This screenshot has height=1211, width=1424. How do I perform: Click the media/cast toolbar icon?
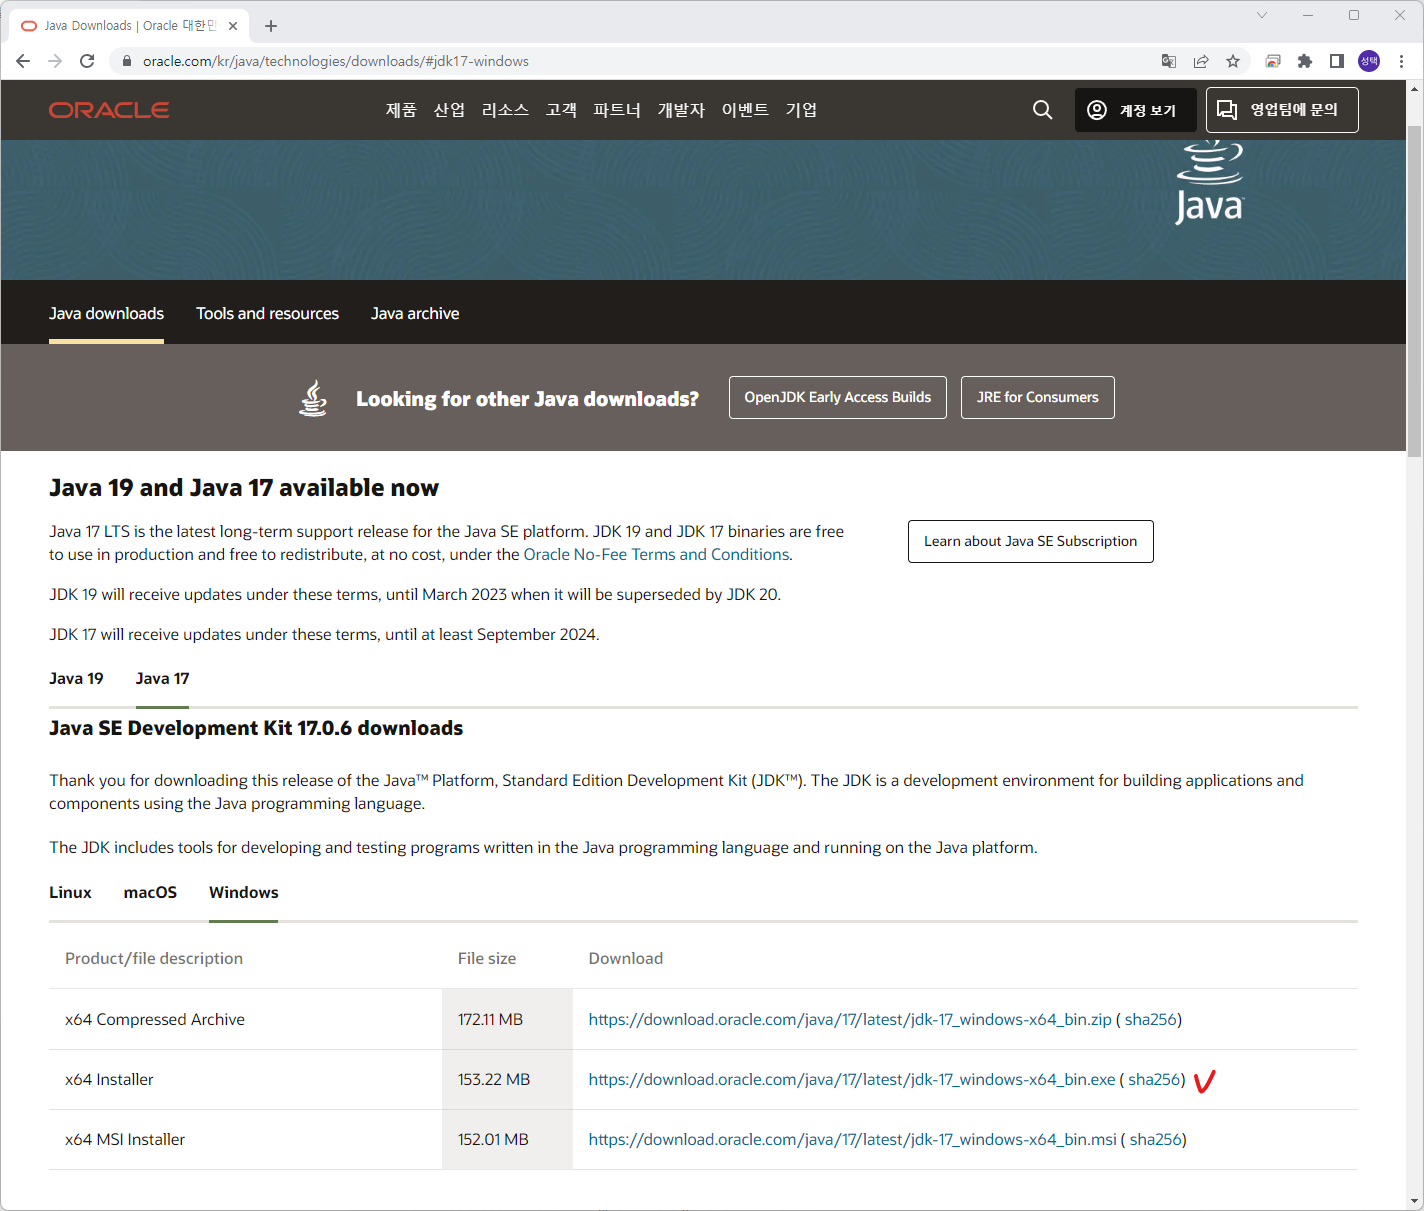coord(1273,61)
